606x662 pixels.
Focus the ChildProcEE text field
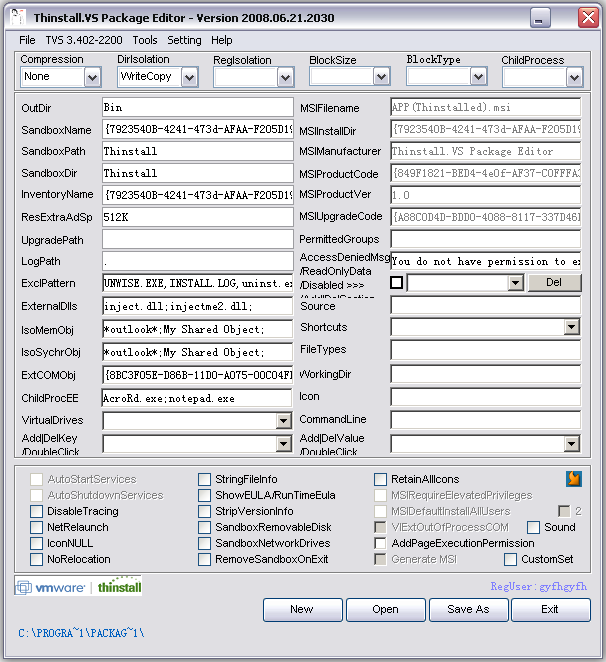click(197, 398)
